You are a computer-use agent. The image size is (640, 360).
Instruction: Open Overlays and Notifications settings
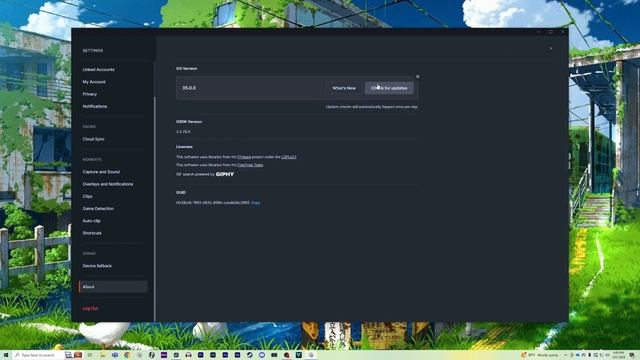point(108,184)
